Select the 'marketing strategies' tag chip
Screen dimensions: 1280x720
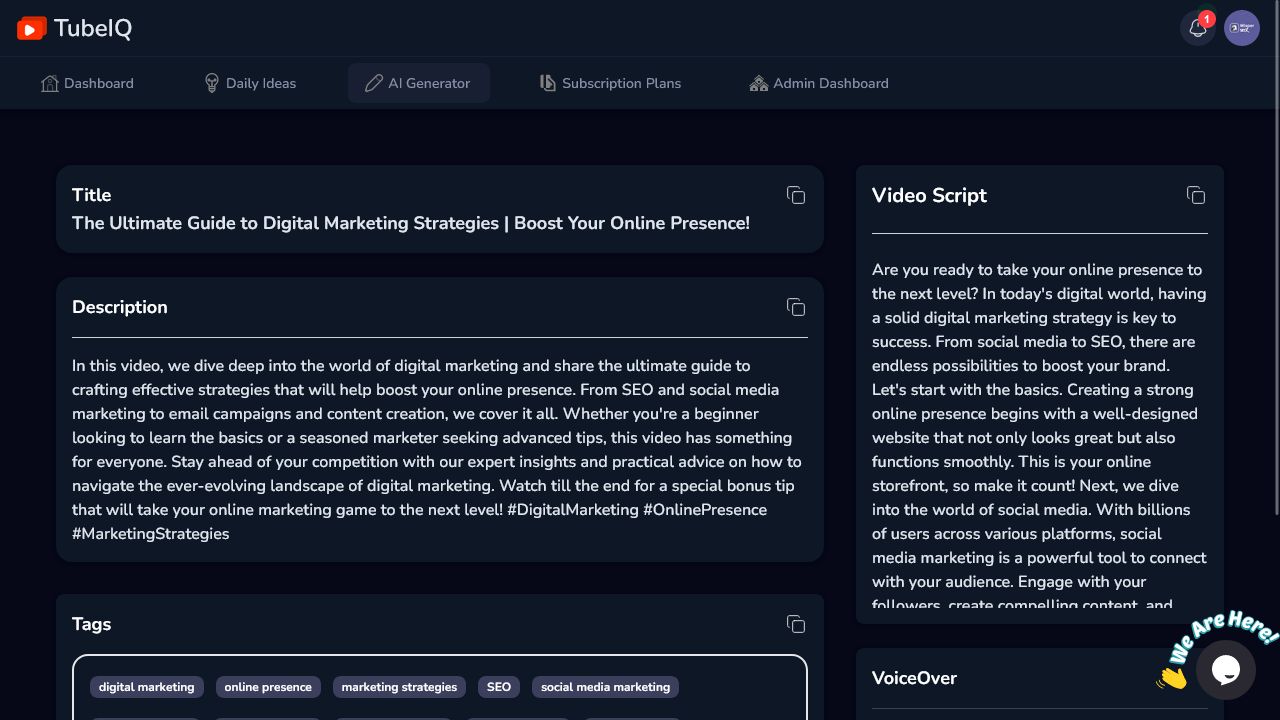[399, 687]
